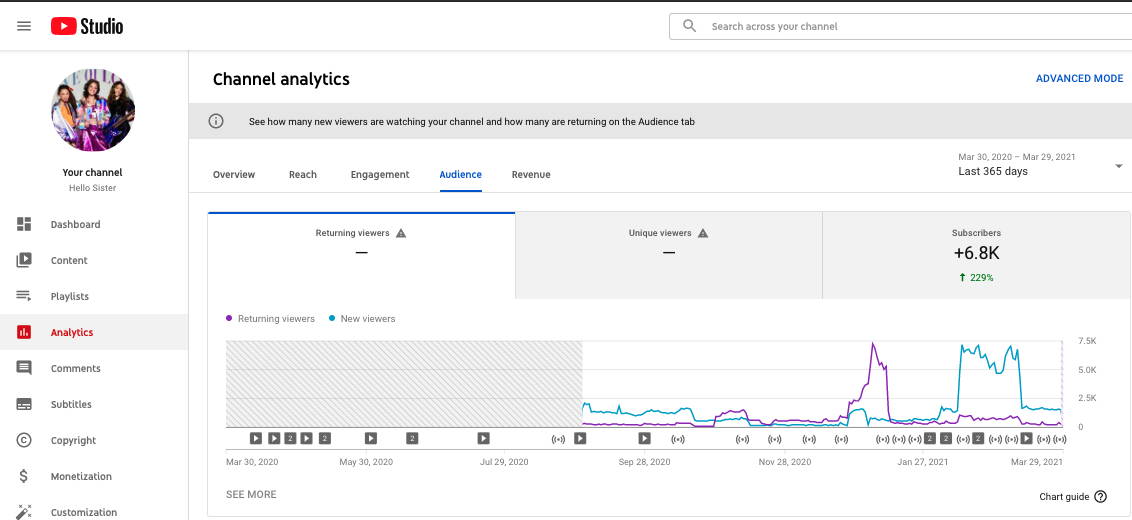Click the Playlists list icon
Image resolution: width=1132 pixels, height=520 pixels.
(x=24, y=296)
